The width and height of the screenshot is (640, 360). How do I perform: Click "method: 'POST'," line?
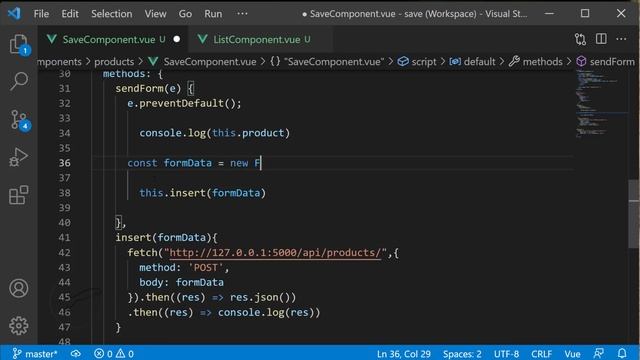click(184, 267)
